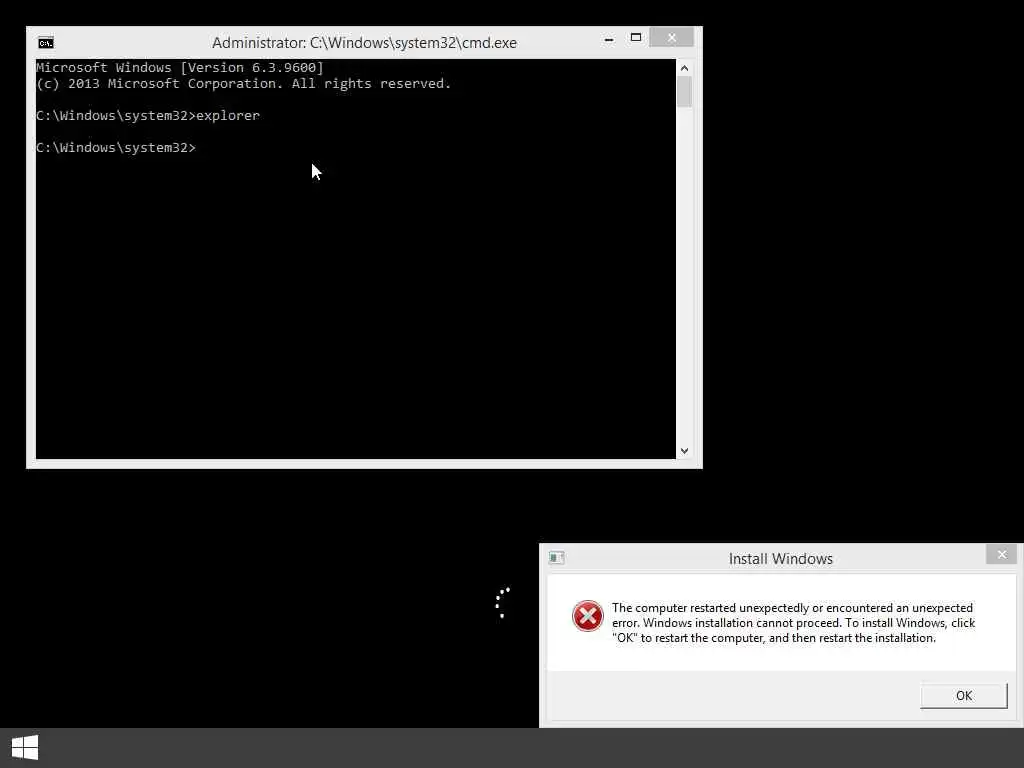Click OK to restart the computer
The image size is (1024, 768).
coord(963,696)
